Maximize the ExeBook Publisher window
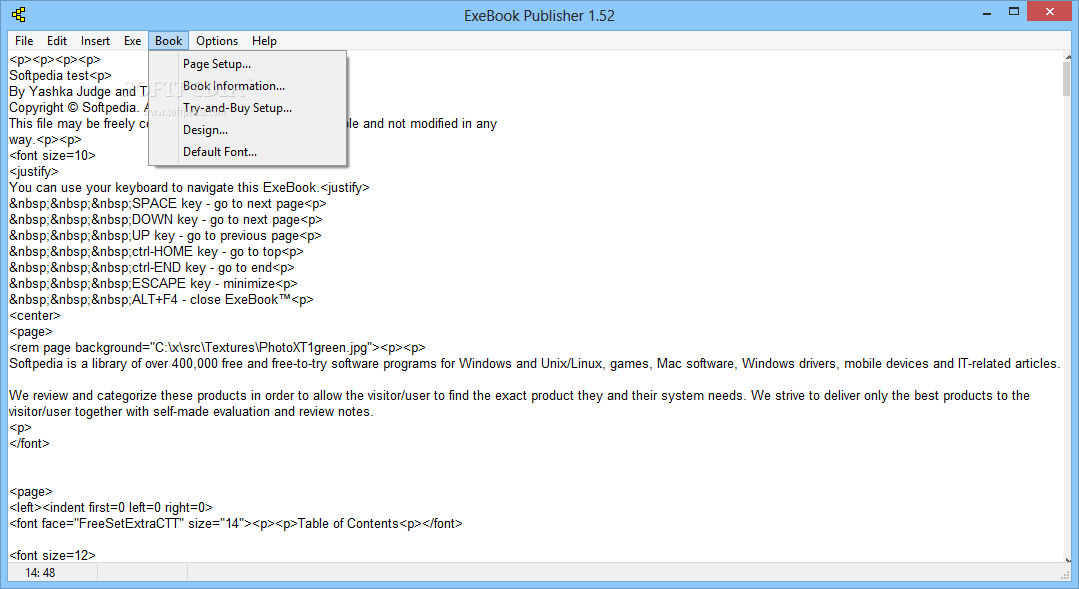1079x589 pixels. click(1014, 12)
